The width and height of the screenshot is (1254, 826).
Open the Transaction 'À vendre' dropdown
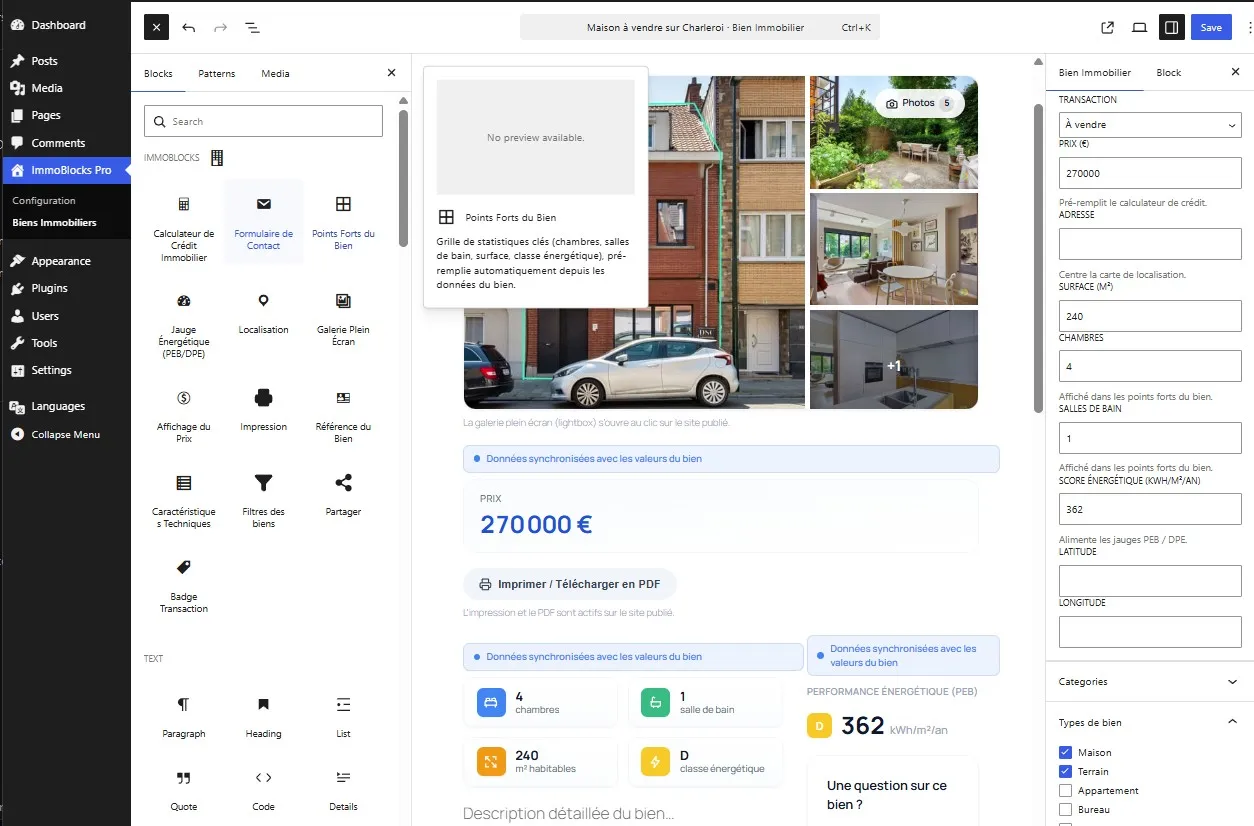1150,125
